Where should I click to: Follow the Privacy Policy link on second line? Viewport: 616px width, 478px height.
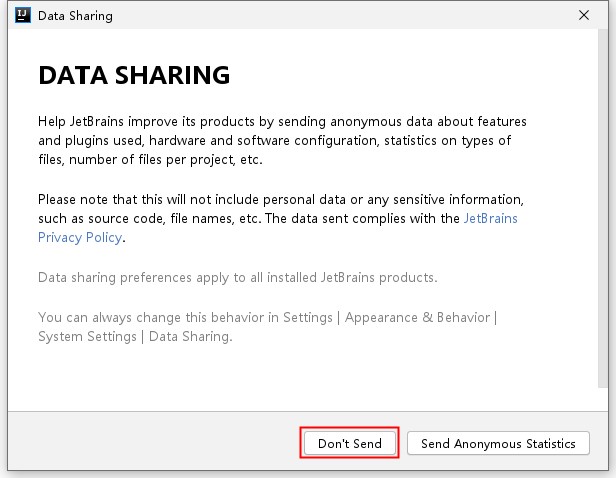80,238
